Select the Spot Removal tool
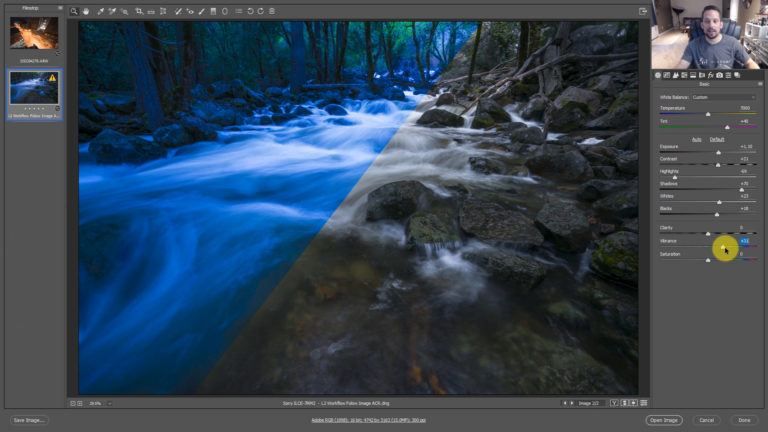The image size is (768, 432). point(178,11)
